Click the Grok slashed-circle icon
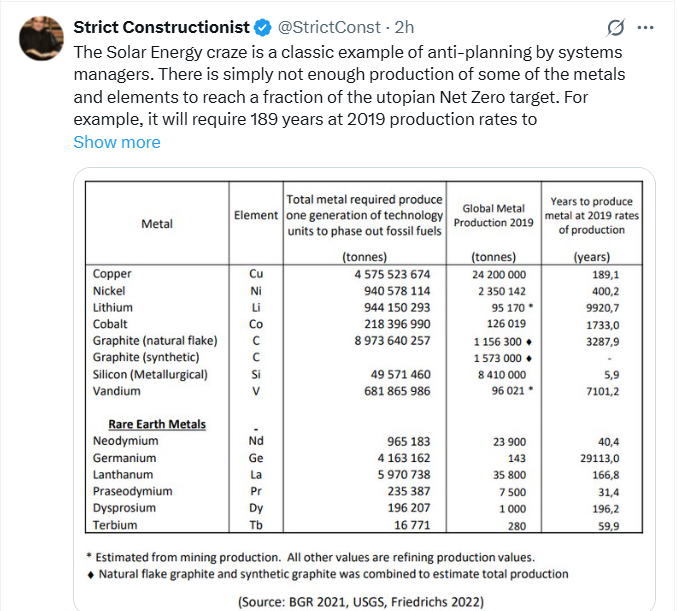This screenshot has width=677, height=611. pyautogui.click(x=617, y=27)
